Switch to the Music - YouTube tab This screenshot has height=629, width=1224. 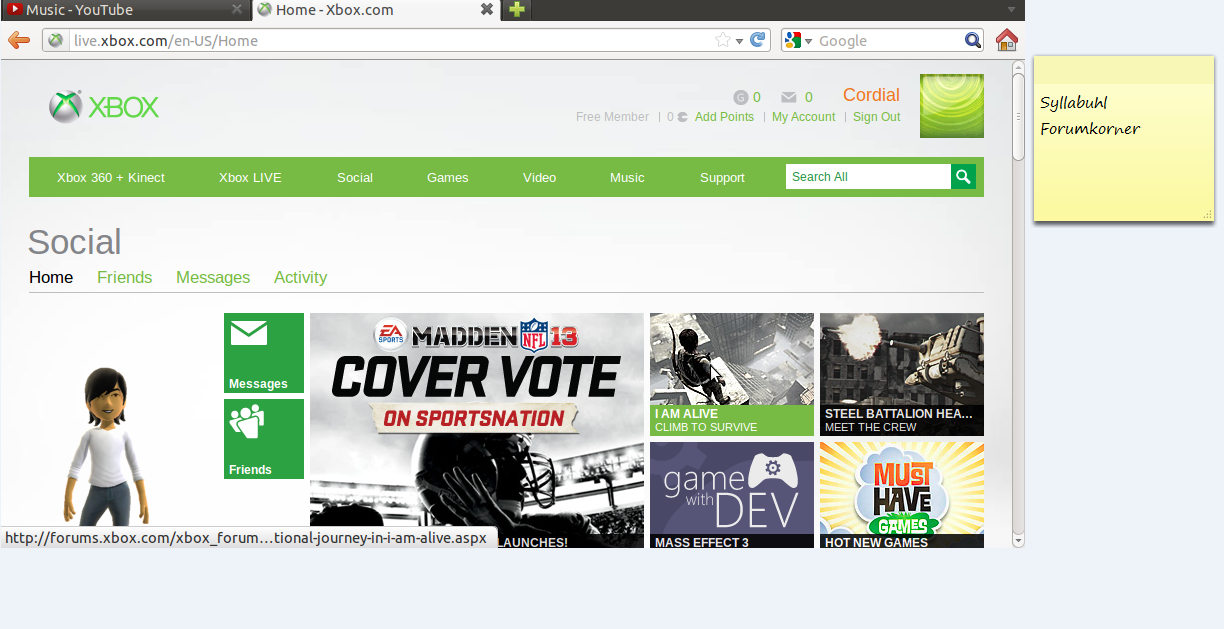pos(125,10)
